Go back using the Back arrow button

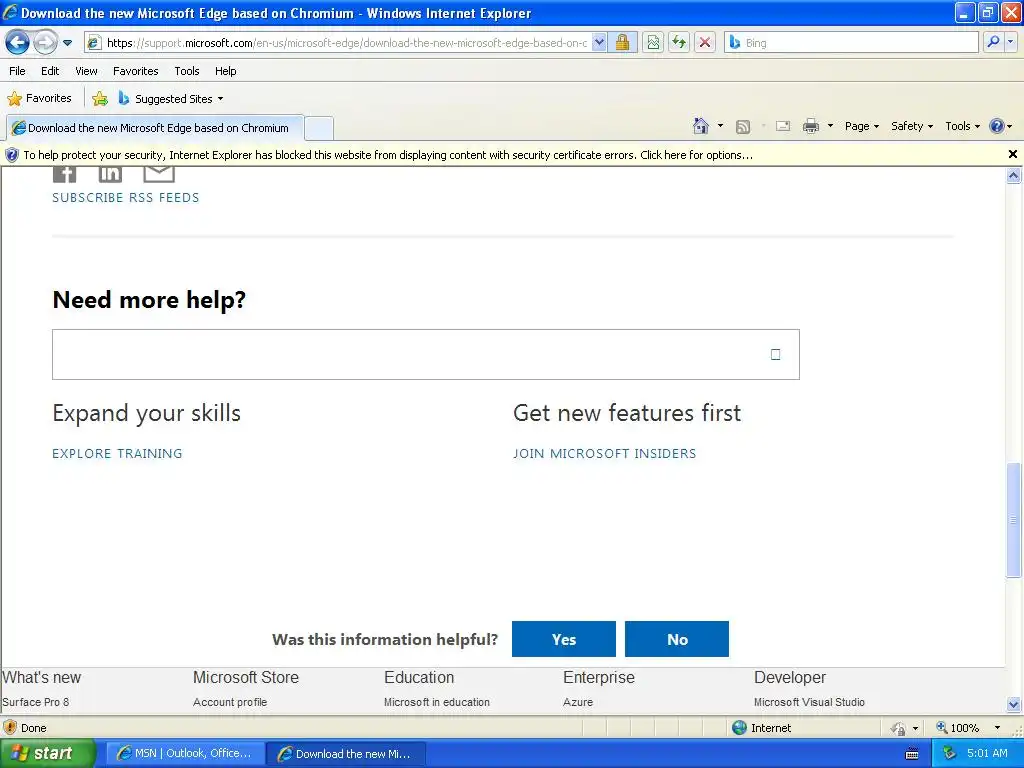18,43
